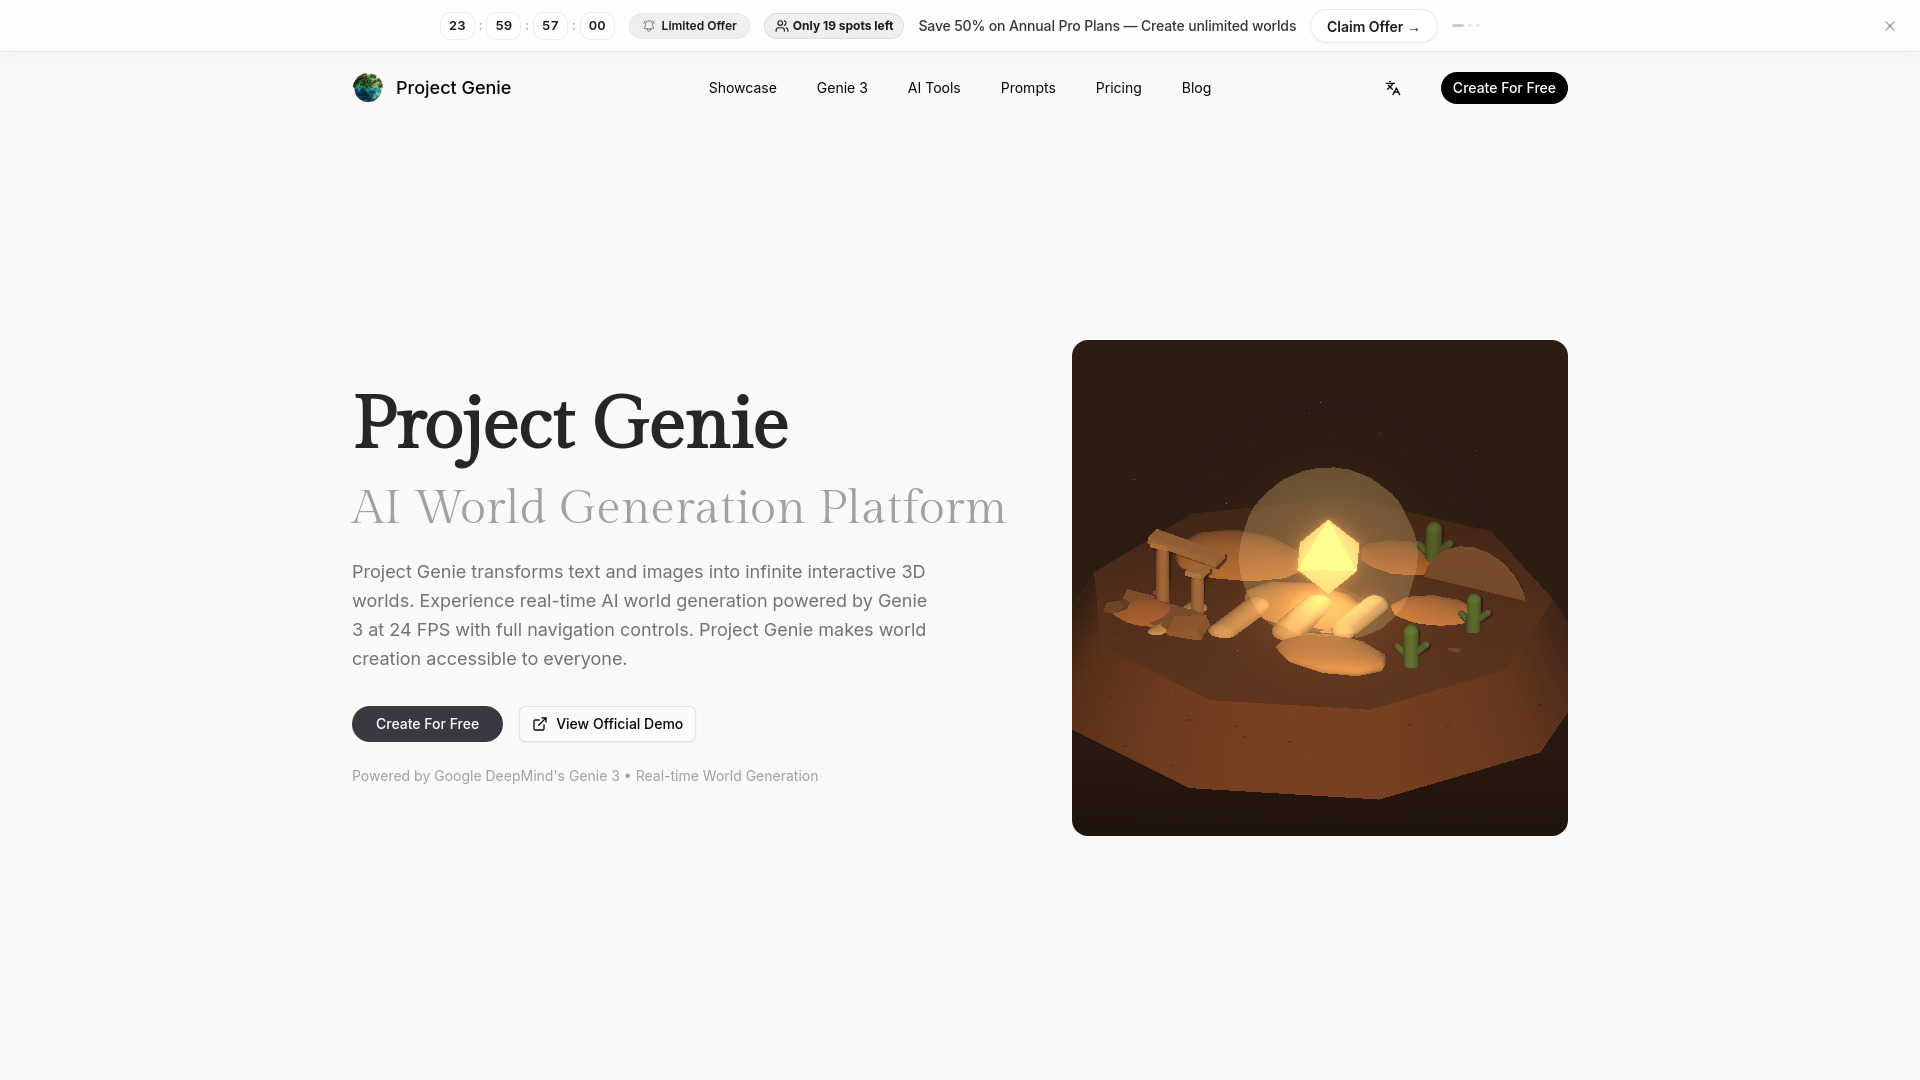Click "Claim Offer →" in the top banner
This screenshot has width=1920, height=1080.
(1373, 26)
